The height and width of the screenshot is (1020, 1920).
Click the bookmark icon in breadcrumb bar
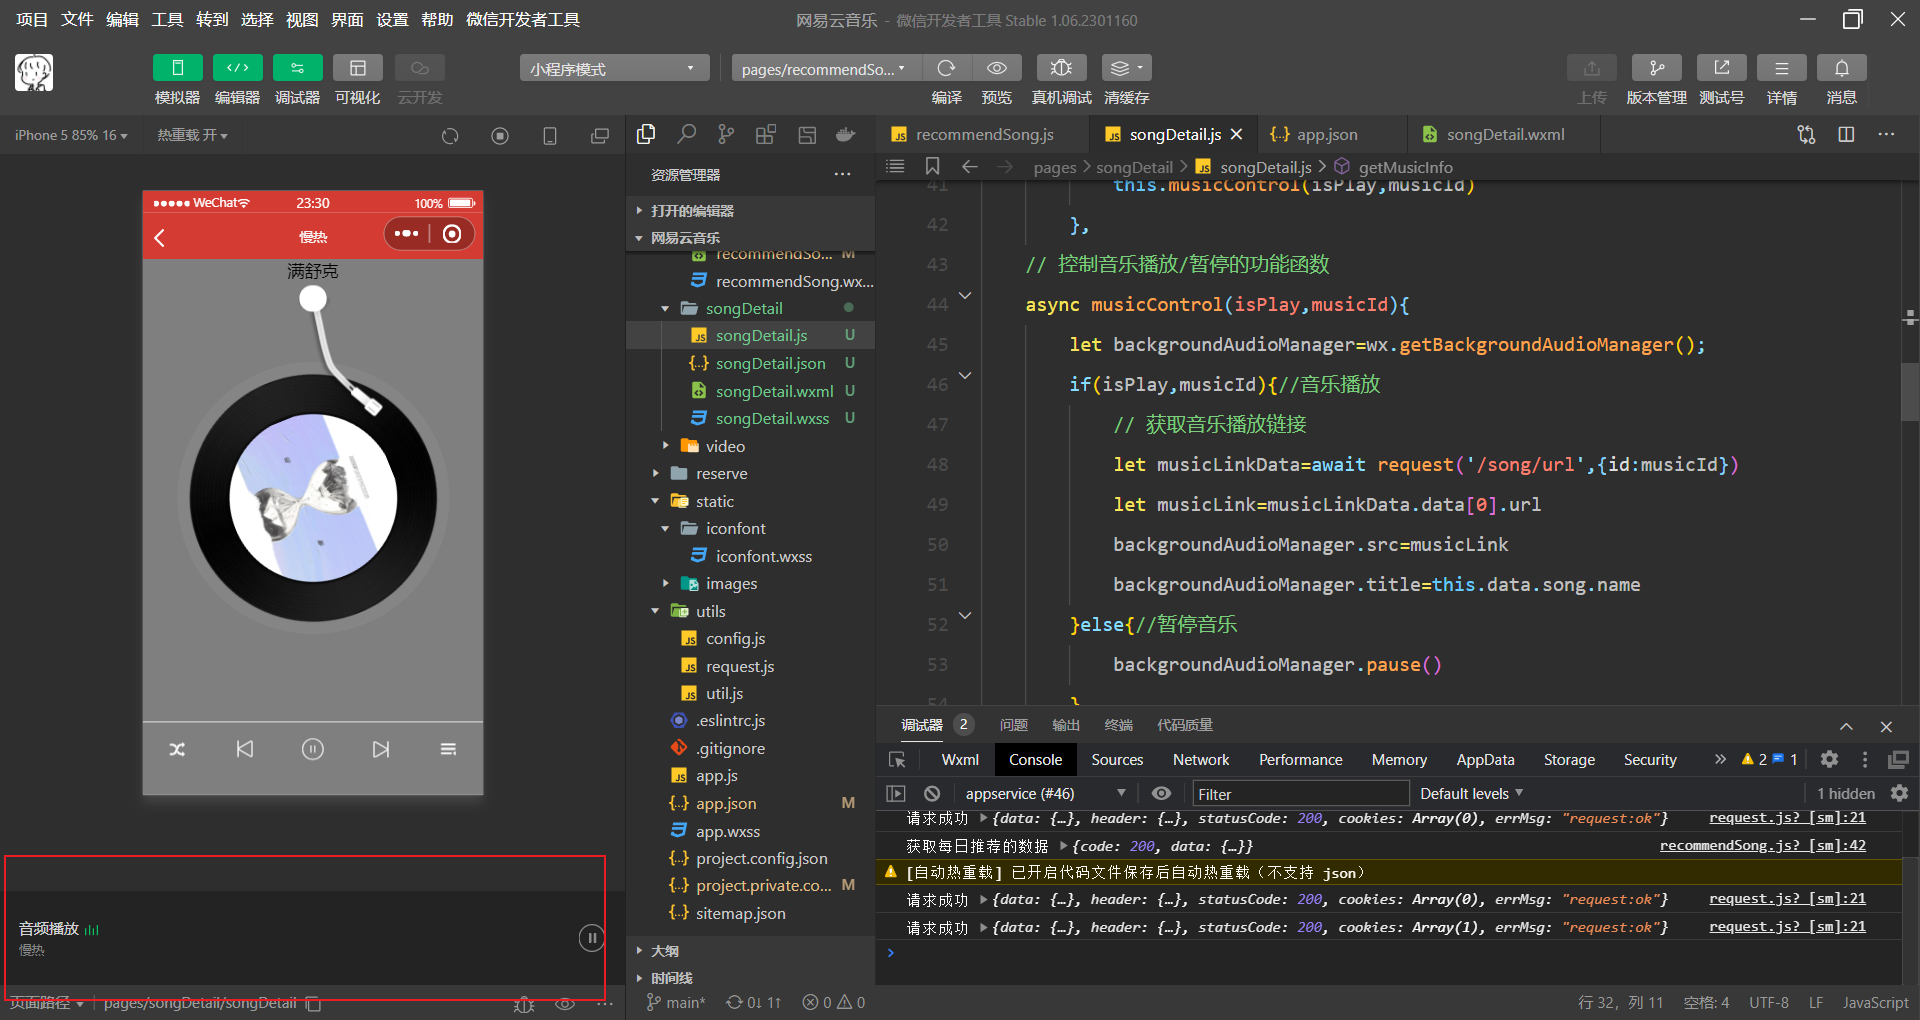tap(932, 166)
